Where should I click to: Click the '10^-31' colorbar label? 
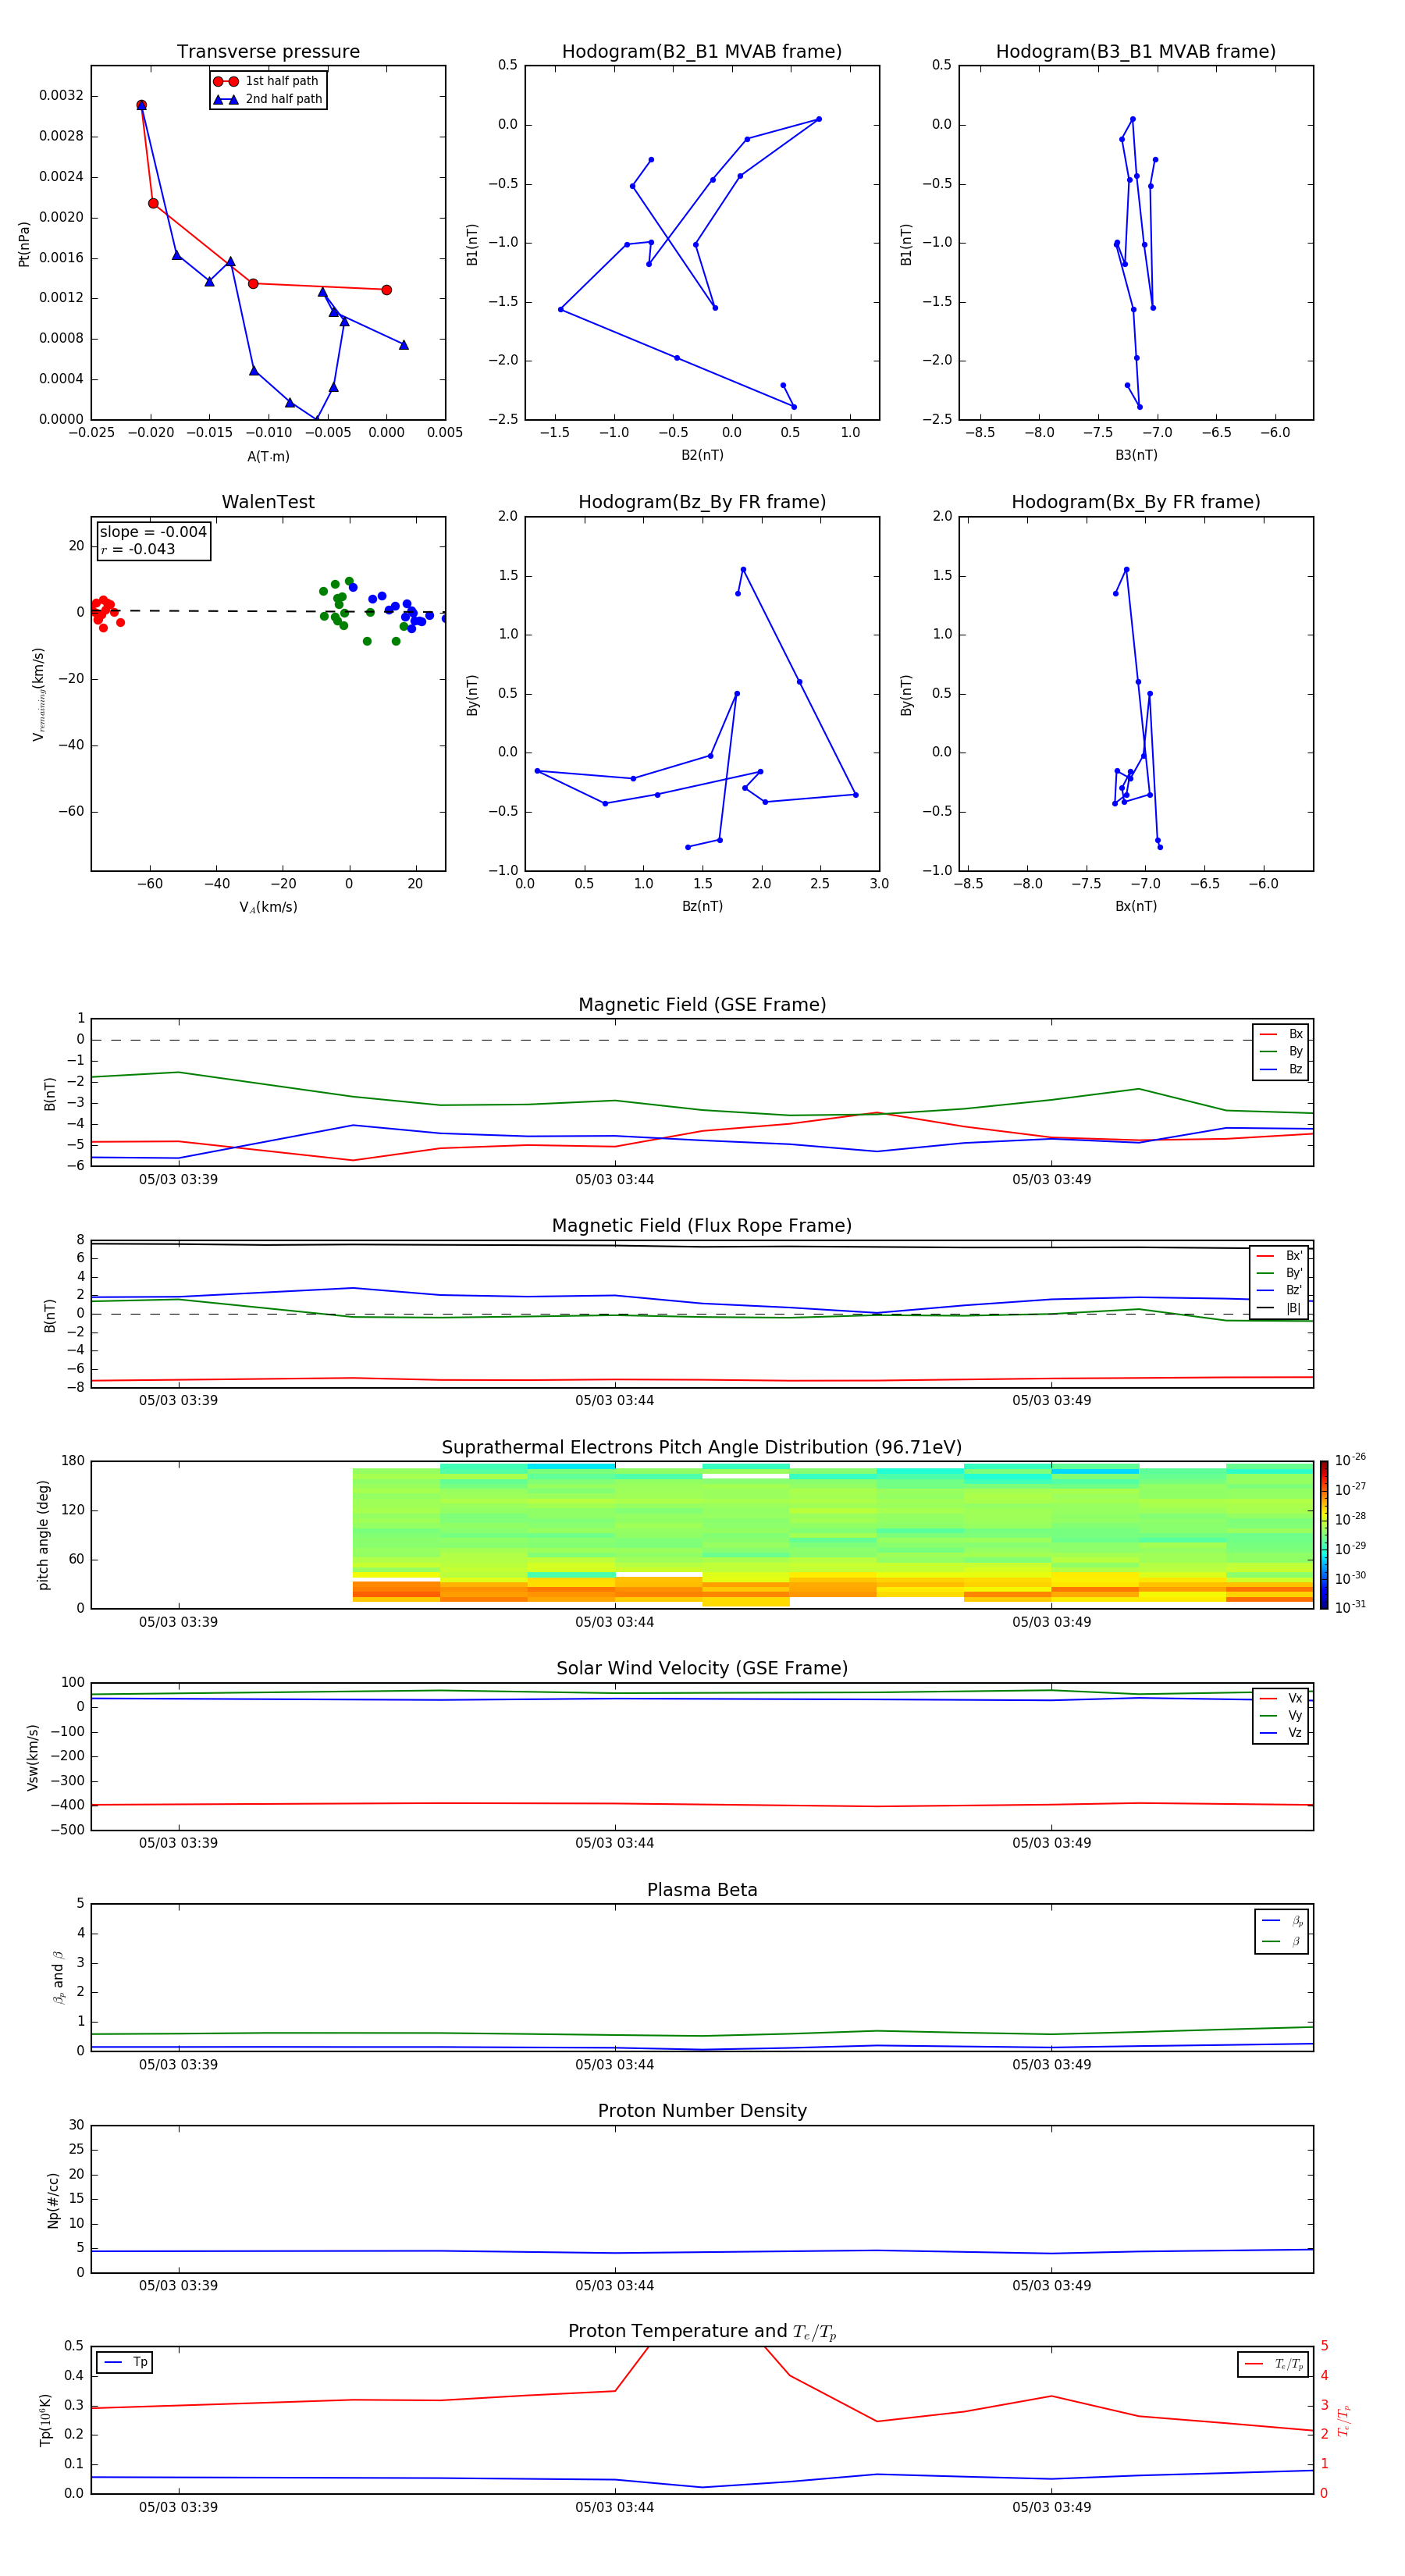[1350, 1607]
